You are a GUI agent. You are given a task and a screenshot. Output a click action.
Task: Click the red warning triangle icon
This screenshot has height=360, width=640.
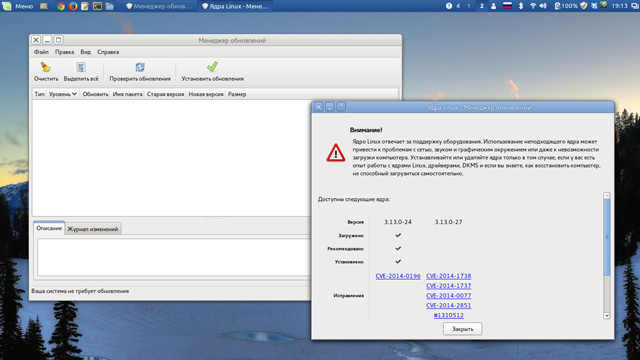click(336, 152)
